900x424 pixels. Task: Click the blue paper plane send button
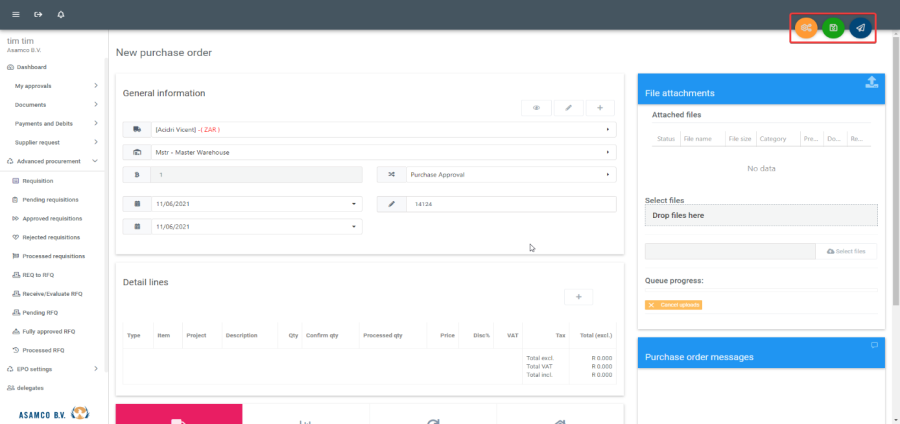[859, 28]
